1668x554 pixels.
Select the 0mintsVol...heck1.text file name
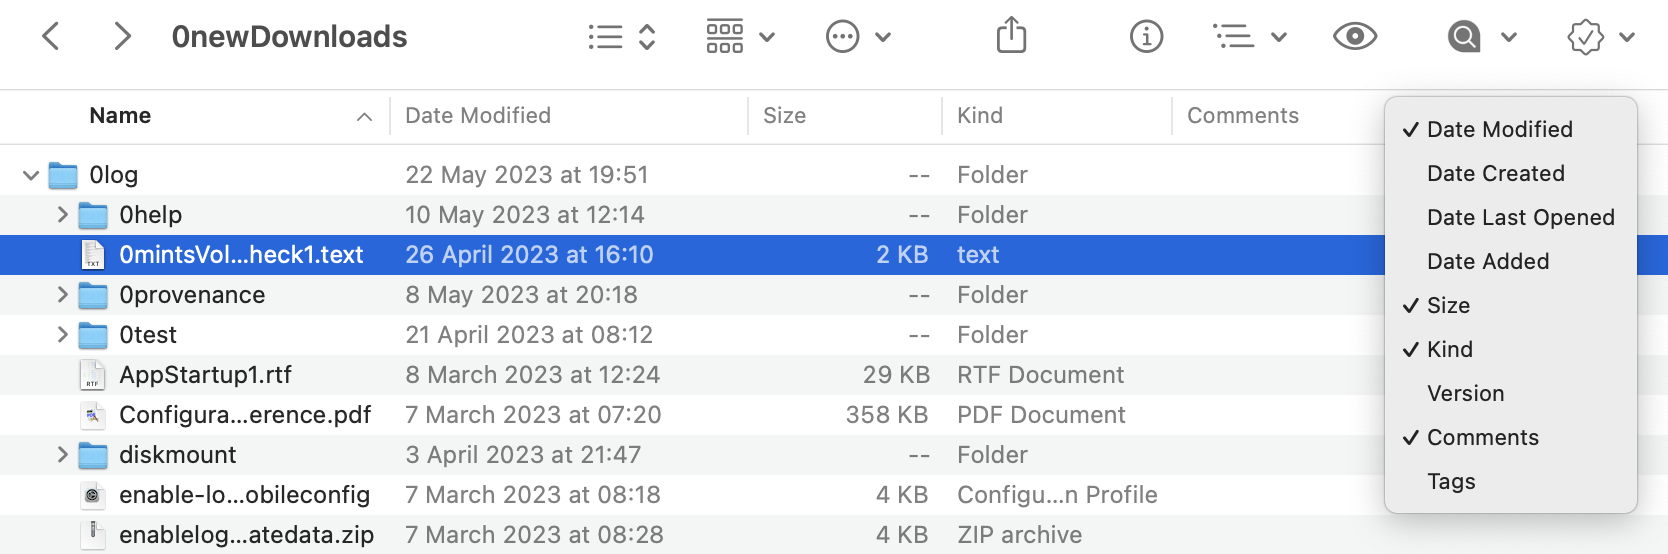pyautogui.click(x=241, y=255)
